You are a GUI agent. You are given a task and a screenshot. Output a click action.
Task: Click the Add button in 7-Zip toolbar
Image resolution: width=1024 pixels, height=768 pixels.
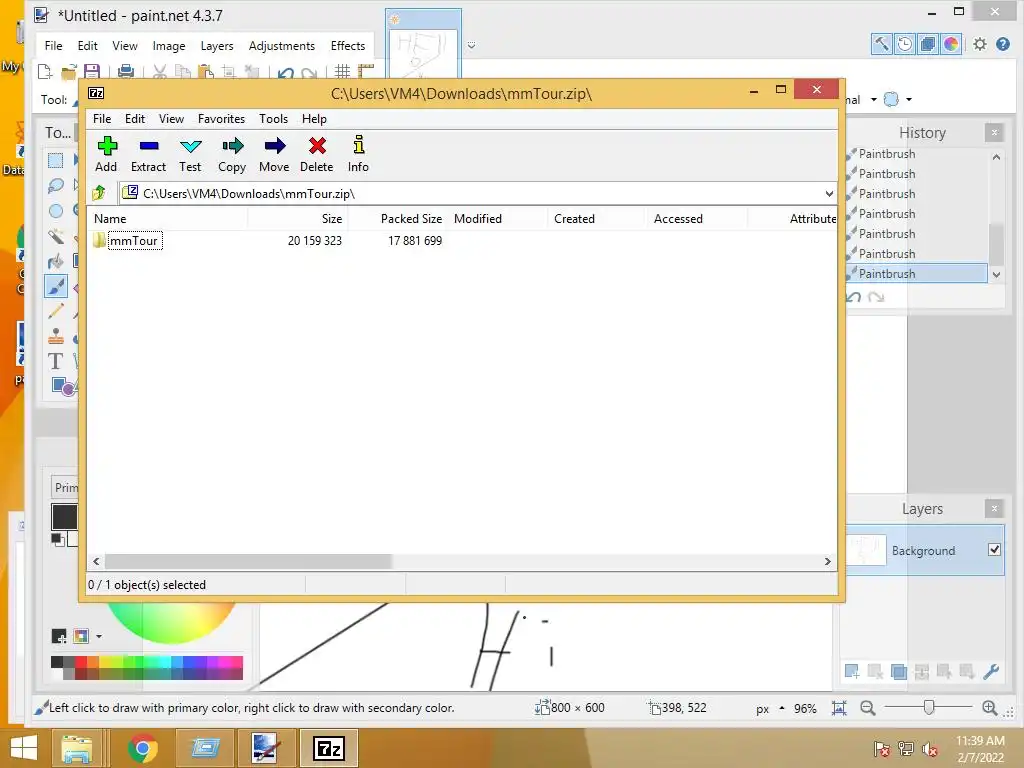(x=106, y=154)
